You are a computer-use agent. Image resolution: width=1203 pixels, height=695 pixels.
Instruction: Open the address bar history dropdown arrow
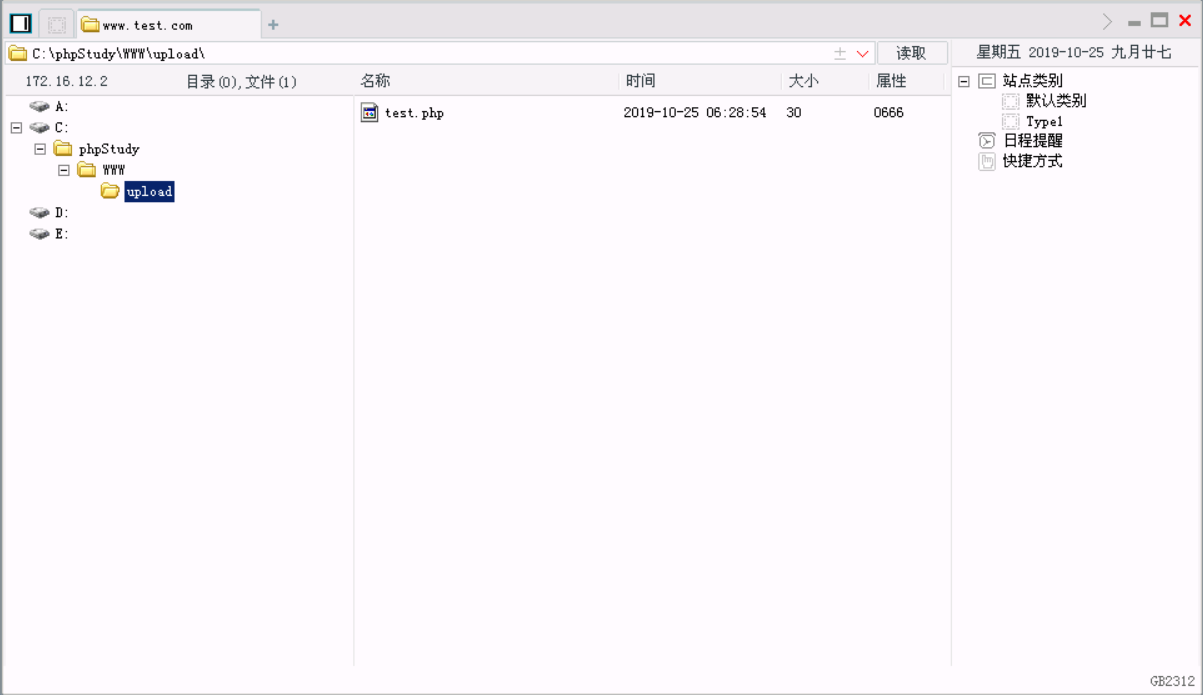[864, 53]
